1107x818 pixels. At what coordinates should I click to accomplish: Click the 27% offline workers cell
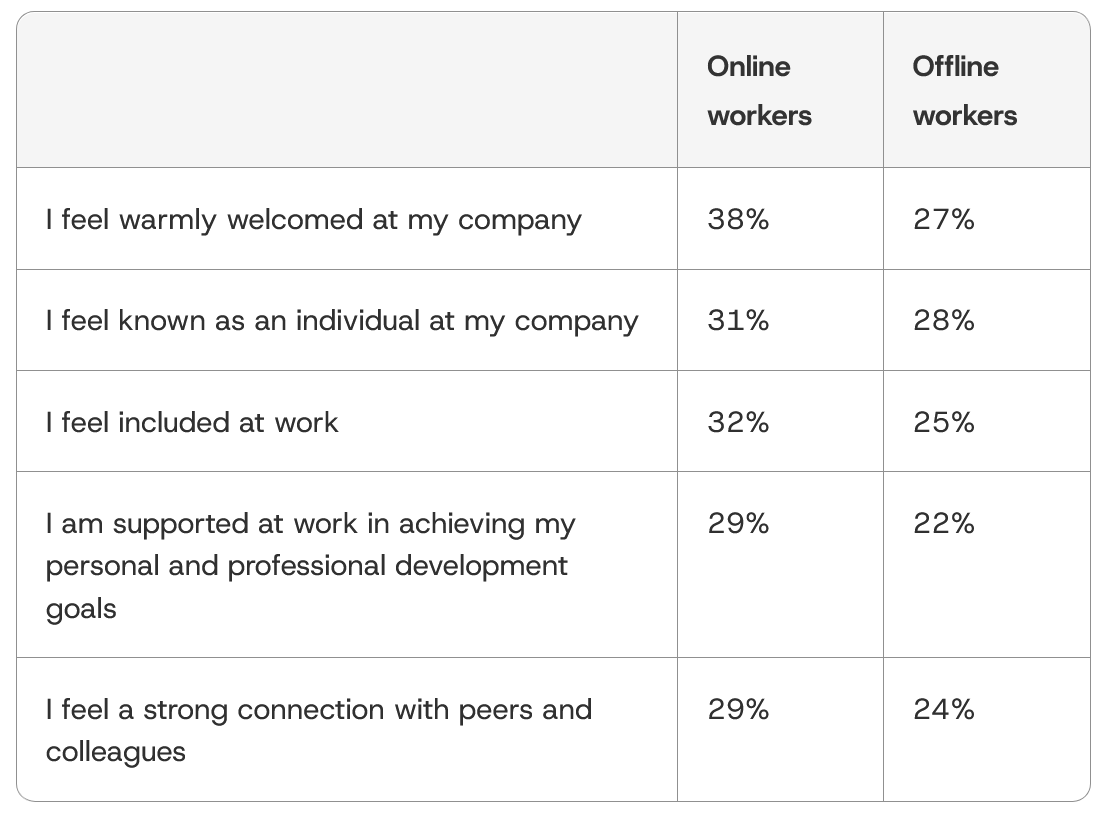943,219
